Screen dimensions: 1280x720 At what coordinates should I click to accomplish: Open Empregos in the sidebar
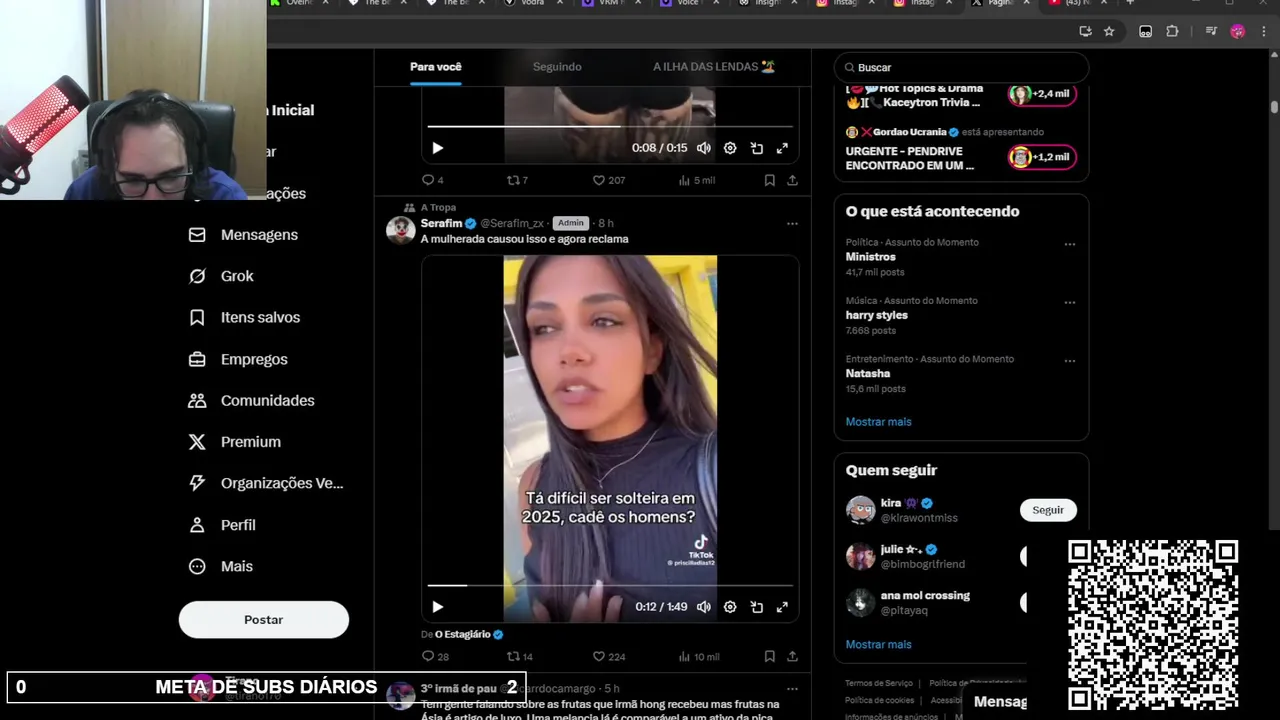pyautogui.click(x=238, y=359)
